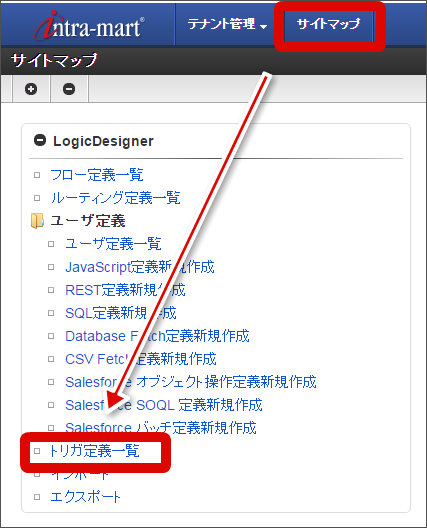
Task: Open the サイトマップ menu item
Action: pyautogui.click(x=328, y=24)
